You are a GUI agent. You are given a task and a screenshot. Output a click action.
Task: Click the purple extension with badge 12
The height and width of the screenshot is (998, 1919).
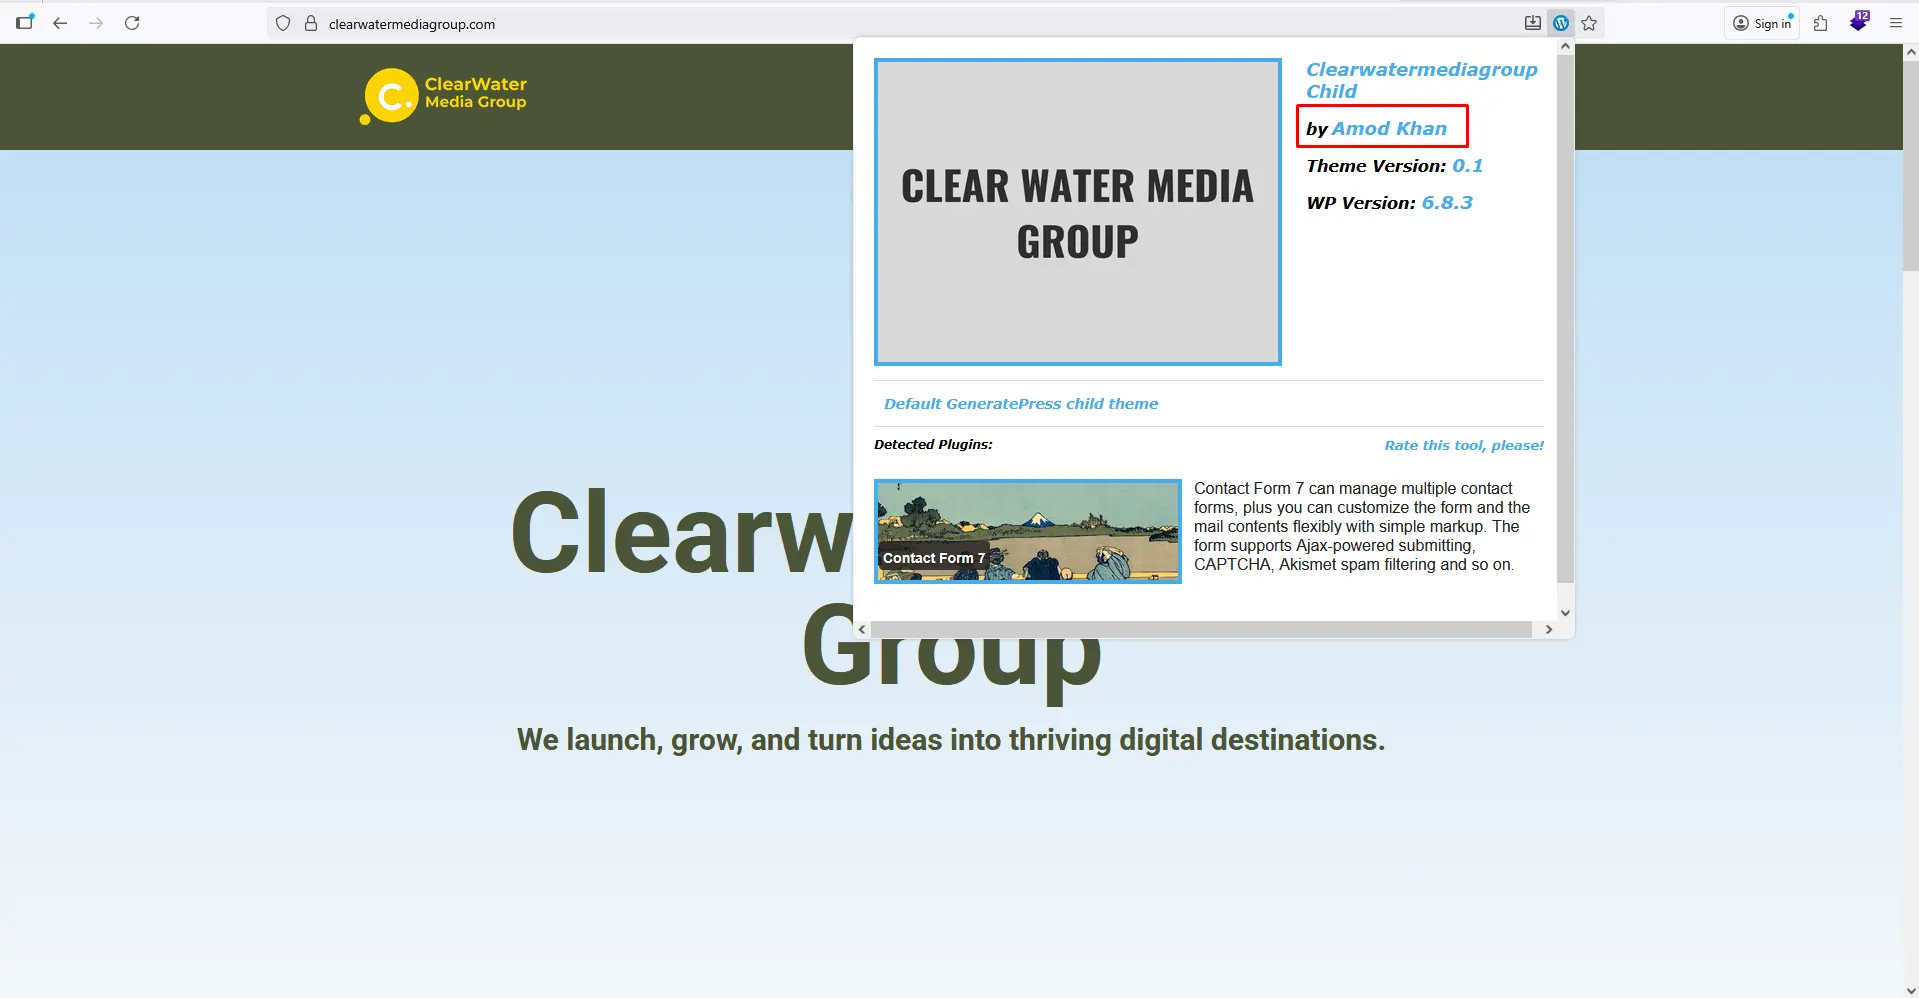click(1858, 22)
